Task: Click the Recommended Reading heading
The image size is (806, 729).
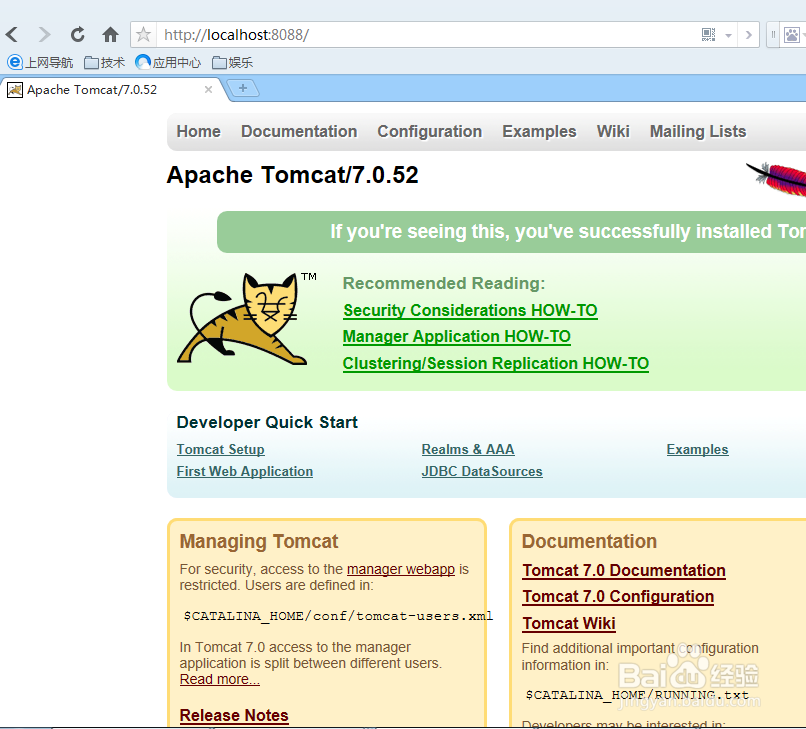Action: tap(444, 283)
